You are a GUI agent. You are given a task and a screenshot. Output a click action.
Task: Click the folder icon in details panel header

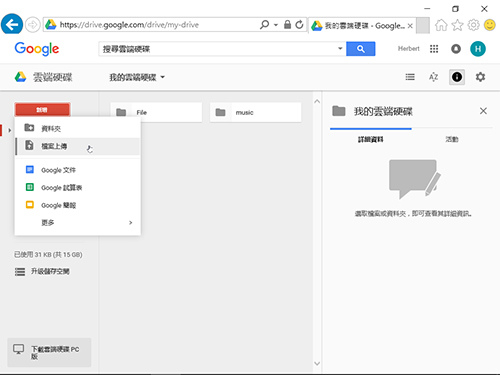tap(339, 111)
